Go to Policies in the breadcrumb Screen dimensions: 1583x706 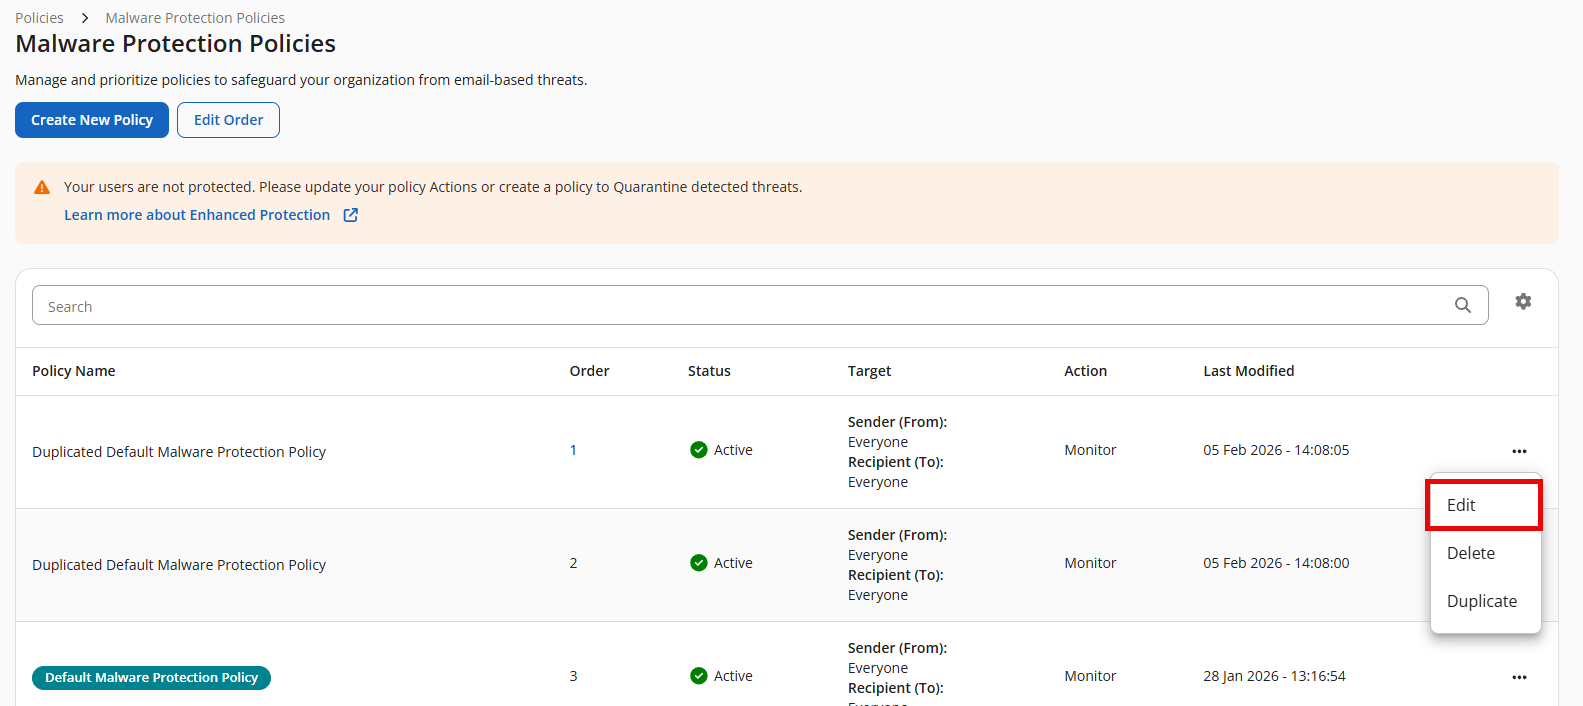tap(39, 18)
